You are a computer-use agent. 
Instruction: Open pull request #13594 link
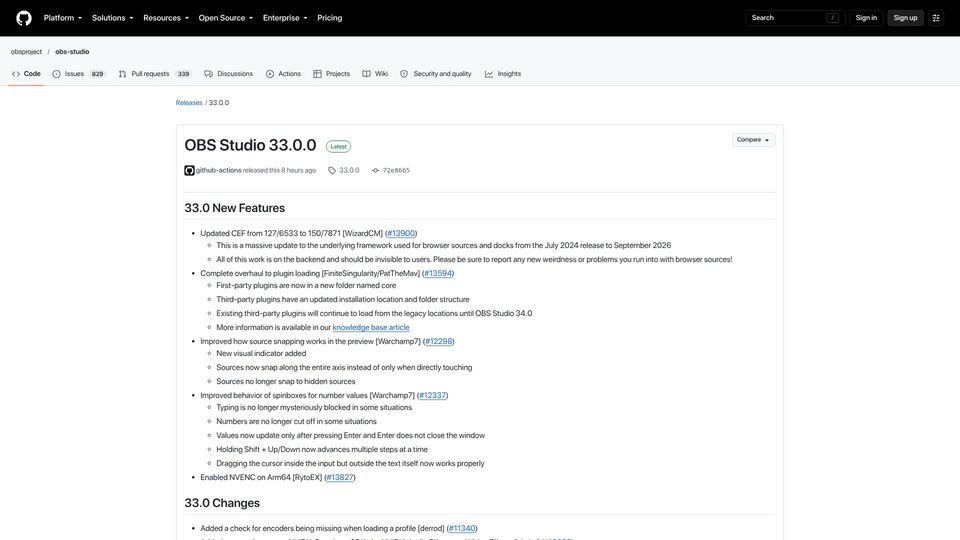click(x=438, y=273)
